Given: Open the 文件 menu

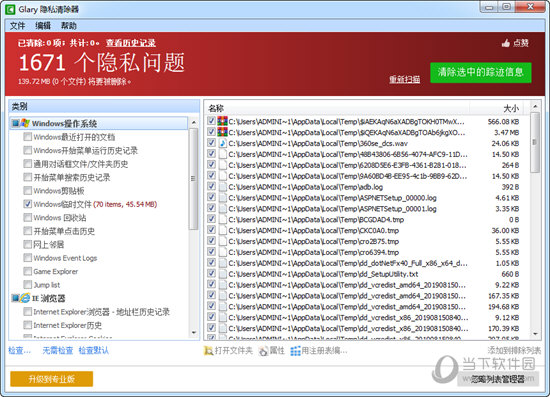Looking at the screenshot, I should (17, 26).
